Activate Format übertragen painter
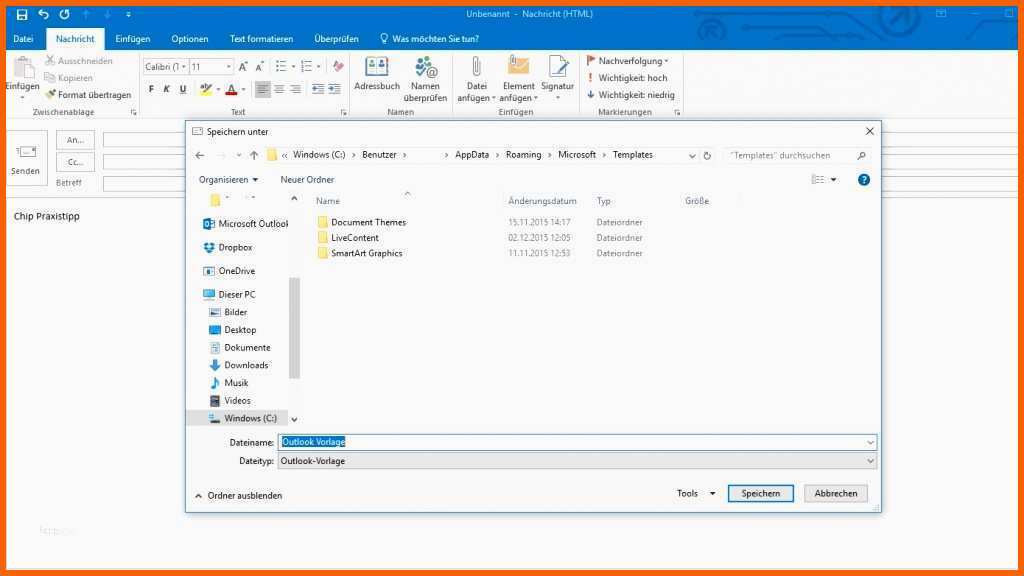The width and height of the screenshot is (1024, 576). click(x=88, y=95)
